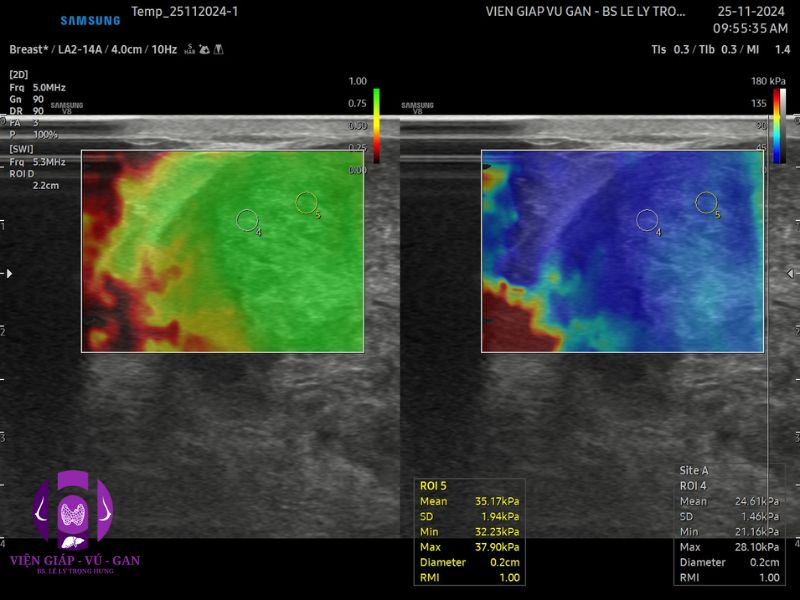Click the focus arrow marker at left image edge
The height and width of the screenshot is (600, 800).
pos(9,273)
